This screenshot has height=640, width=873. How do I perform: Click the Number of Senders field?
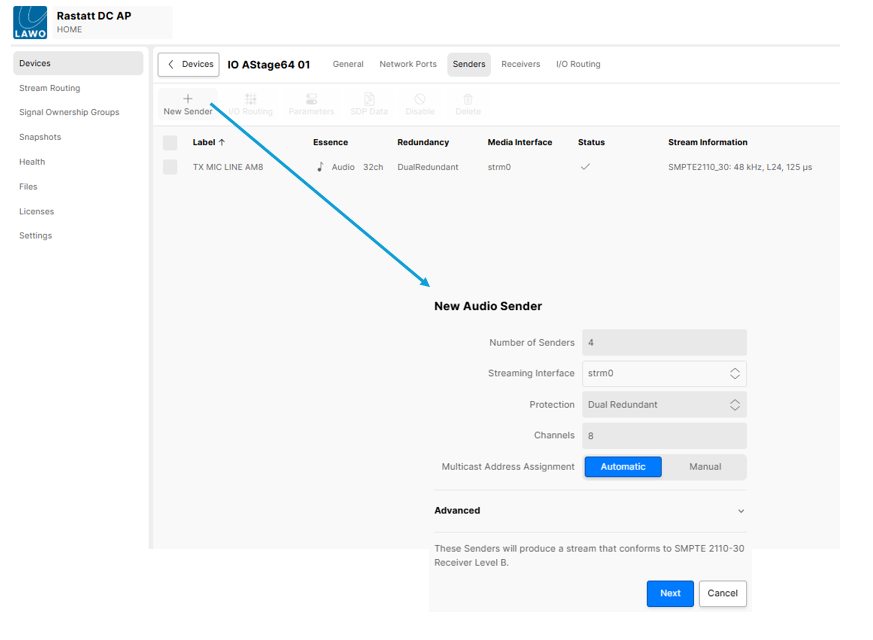click(x=664, y=343)
